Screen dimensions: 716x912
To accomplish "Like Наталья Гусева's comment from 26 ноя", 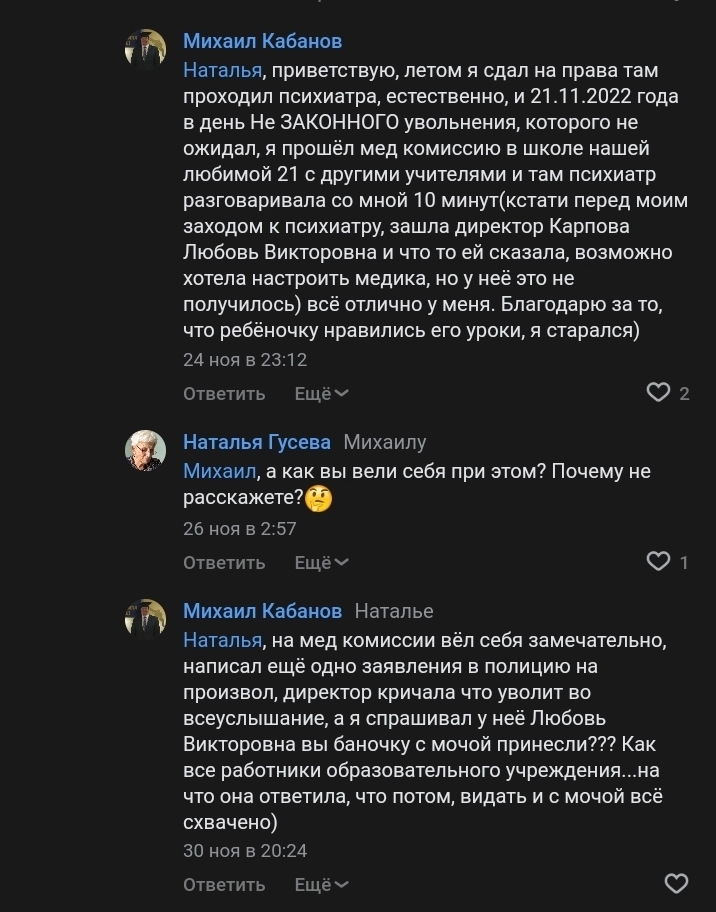I will tap(658, 562).
